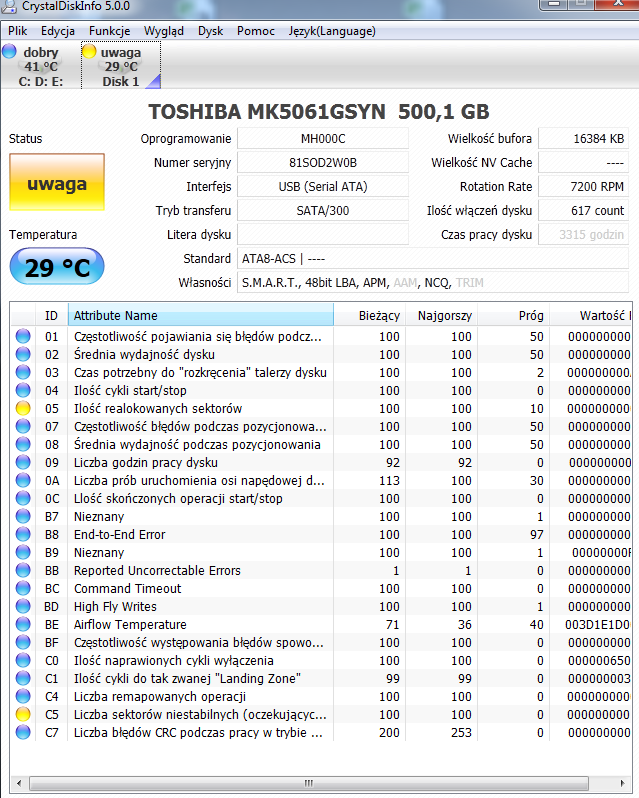Viewport: 639px width, 798px height.
Task: Click blue icon of Reported Uncorrectable Errors
Action: [x=23, y=570]
